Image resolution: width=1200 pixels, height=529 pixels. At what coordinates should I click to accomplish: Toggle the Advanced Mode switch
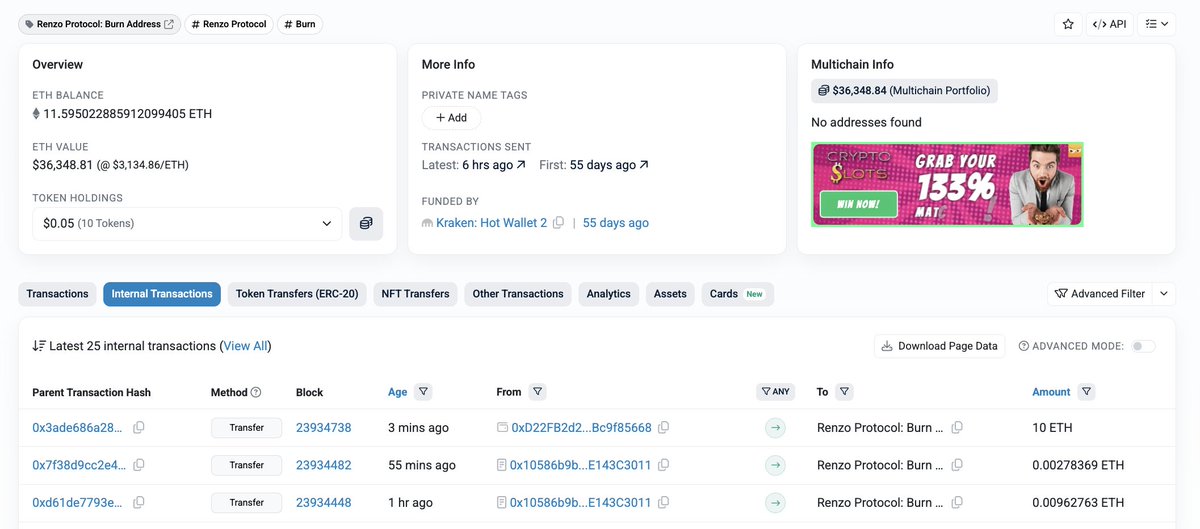point(1143,346)
